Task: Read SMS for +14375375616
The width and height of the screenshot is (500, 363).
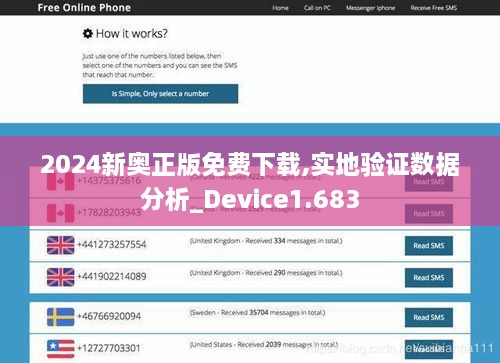Action: click(429, 182)
